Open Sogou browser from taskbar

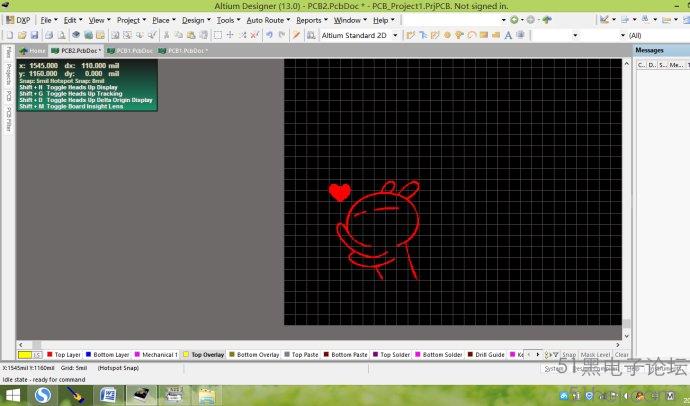(x=43, y=395)
